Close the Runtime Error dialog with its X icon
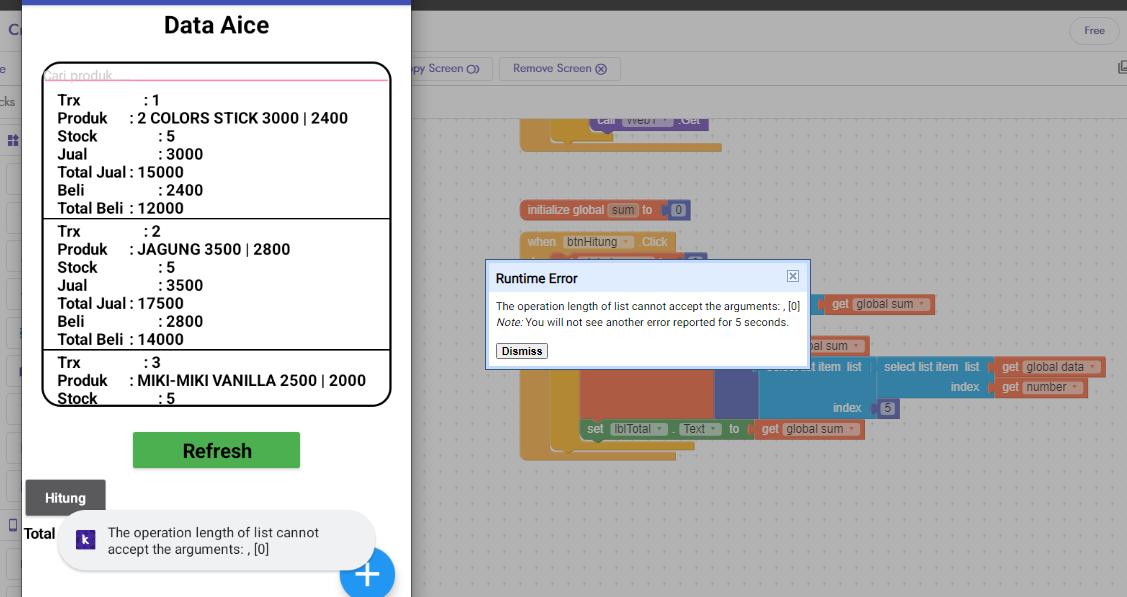Screen dimensions: 1127x597 click(x=793, y=276)
